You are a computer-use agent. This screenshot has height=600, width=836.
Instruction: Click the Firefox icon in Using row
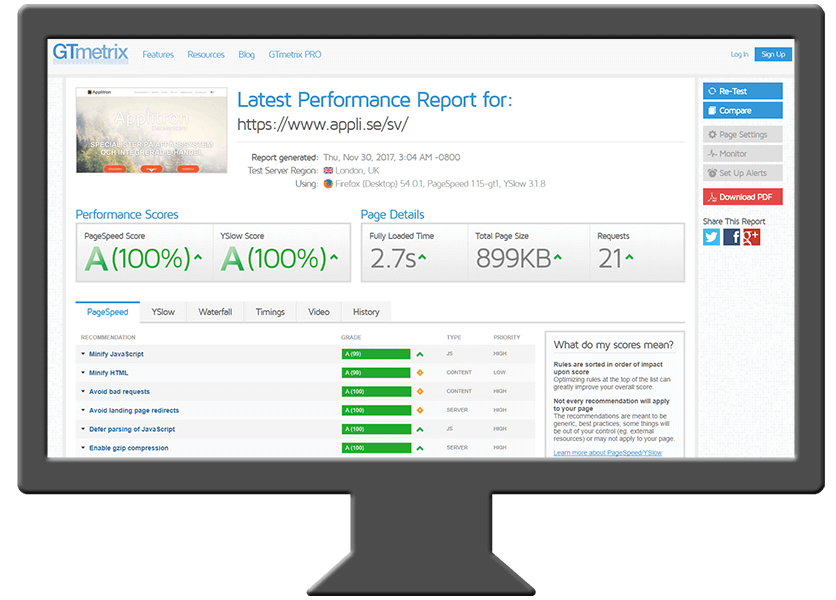(328, 183)
